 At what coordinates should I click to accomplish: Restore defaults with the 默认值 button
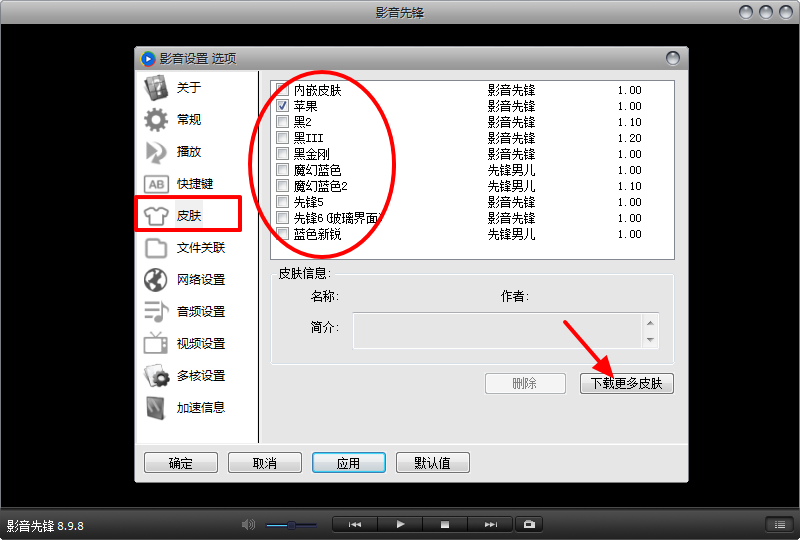click(x=433, y=463)
